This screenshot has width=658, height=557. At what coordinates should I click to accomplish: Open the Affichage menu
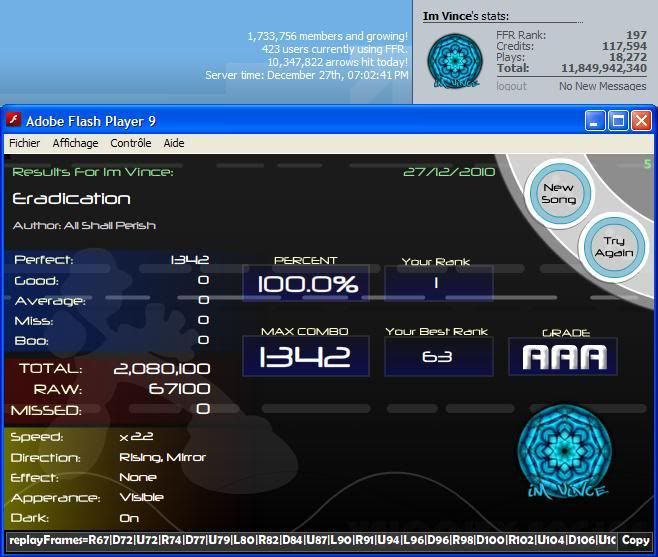click(75, 143)
